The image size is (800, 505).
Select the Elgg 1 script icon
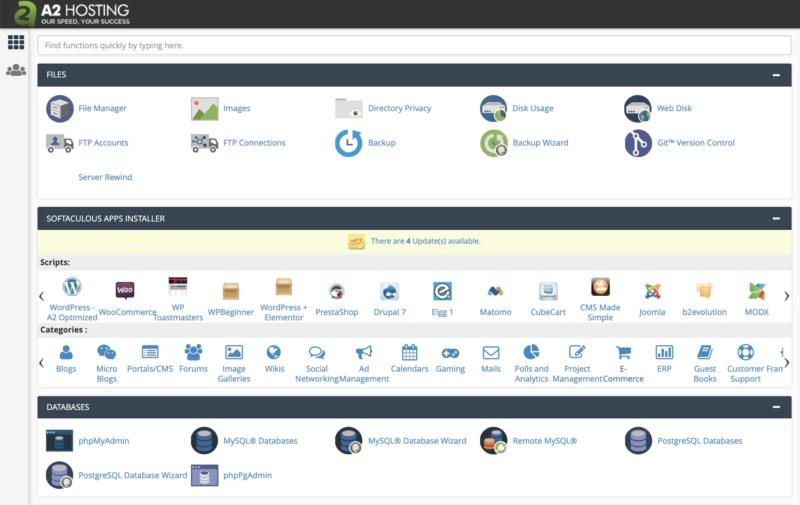(442, 291)
